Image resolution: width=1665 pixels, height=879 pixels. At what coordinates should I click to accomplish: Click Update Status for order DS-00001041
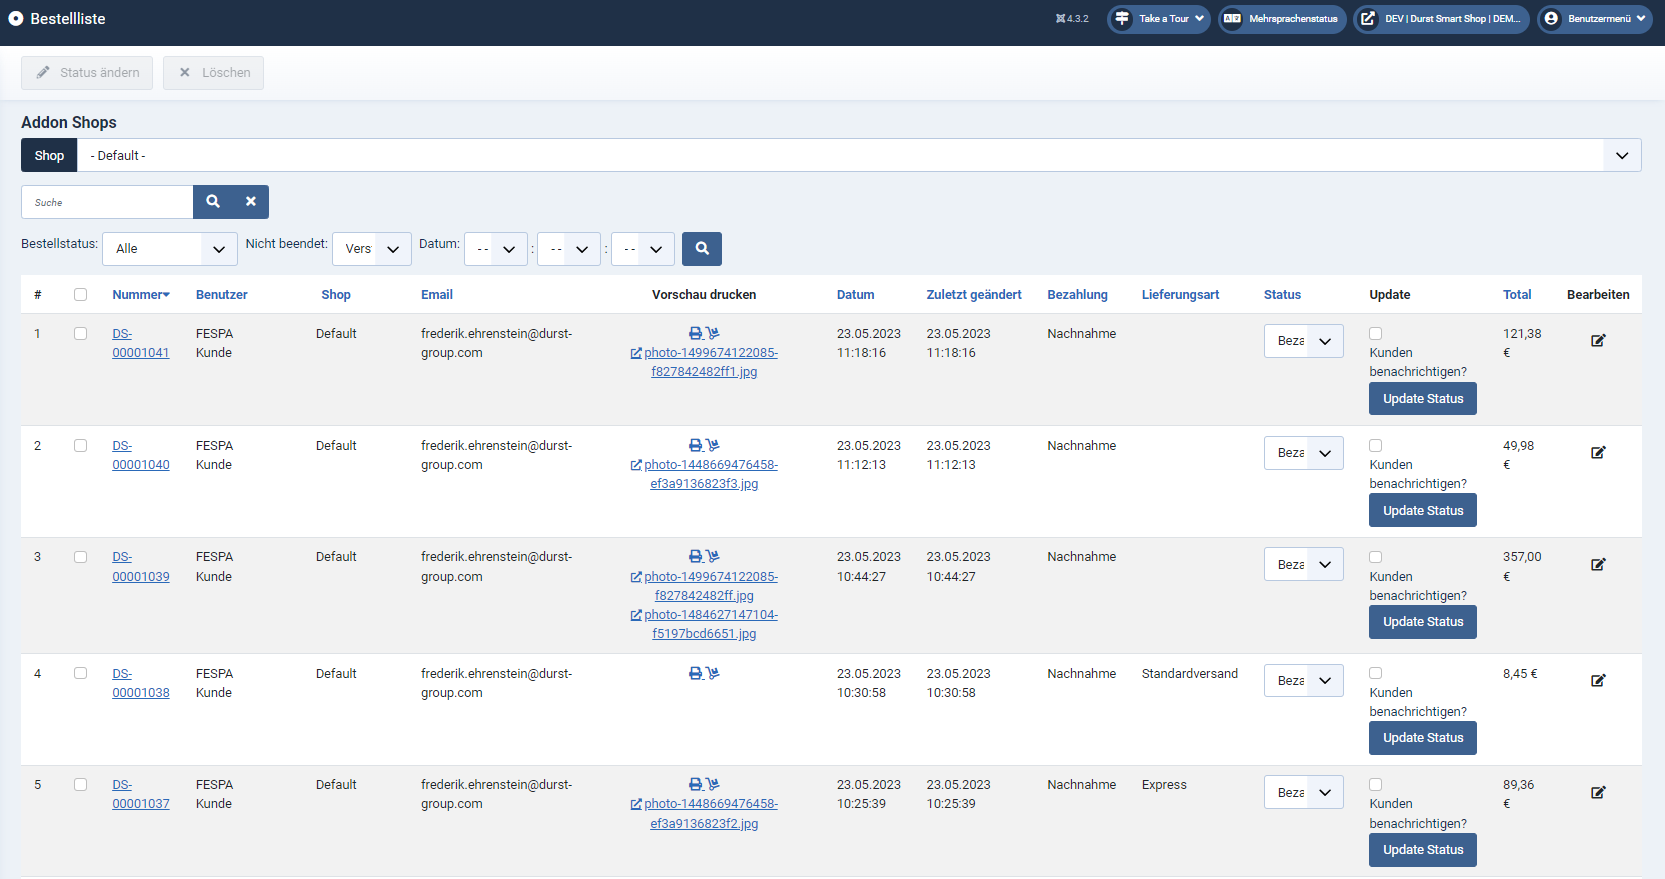[x=1423, y=399]
